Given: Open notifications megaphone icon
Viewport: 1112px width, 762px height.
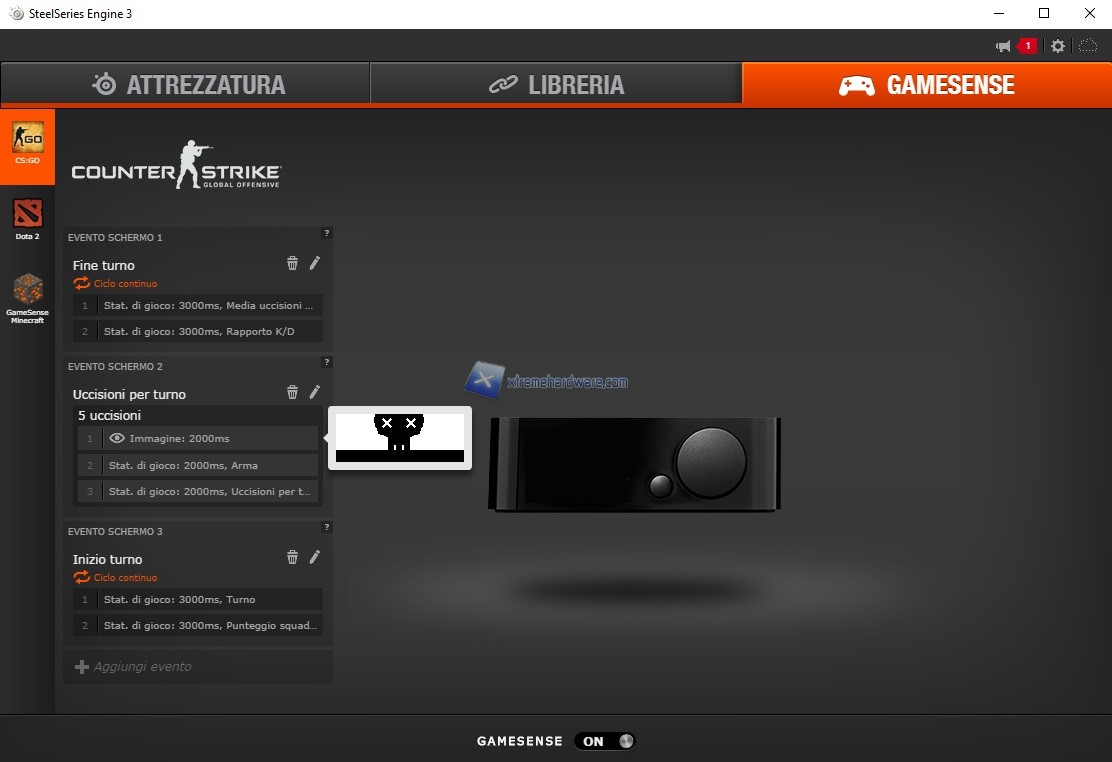Looking at the screenshot, I should click(1003, 46).
